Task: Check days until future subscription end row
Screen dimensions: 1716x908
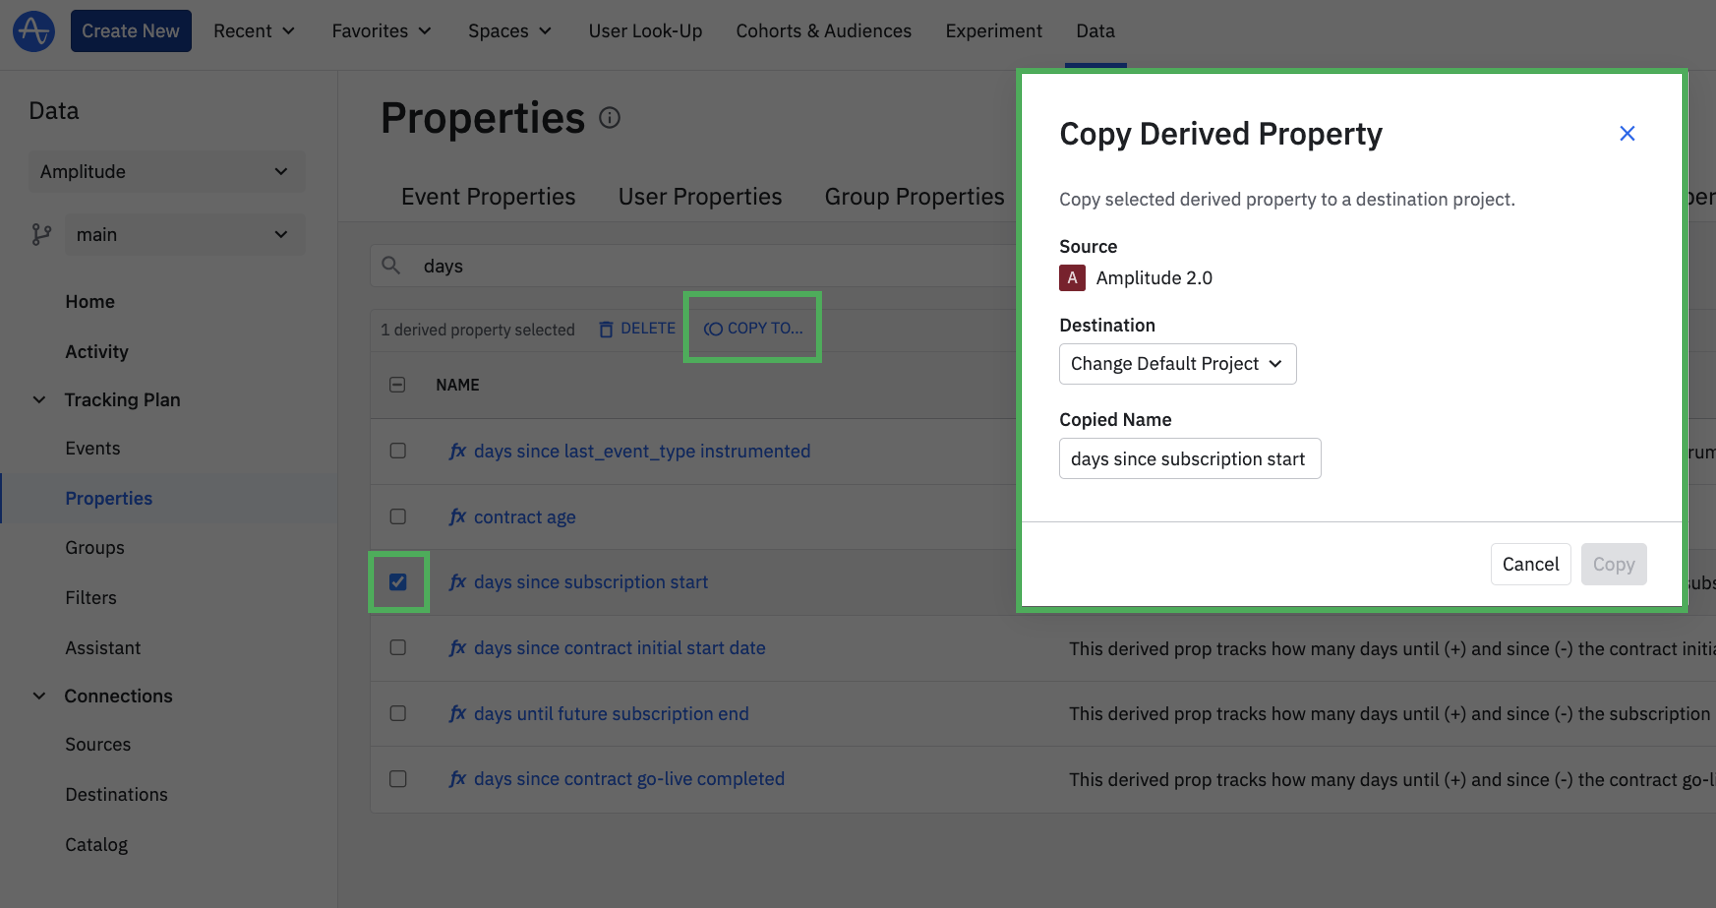Action: pyautogui.click(x=398, y=714)
